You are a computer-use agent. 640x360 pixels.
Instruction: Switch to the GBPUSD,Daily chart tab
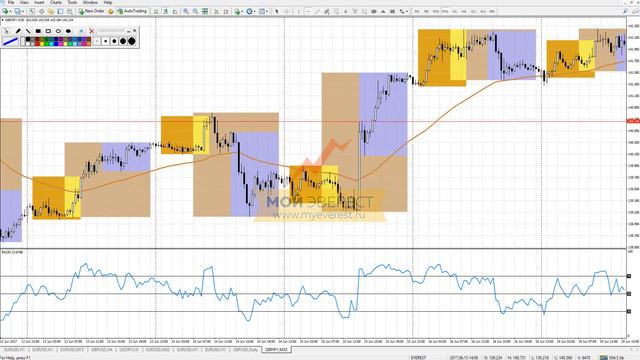[245, 350]
